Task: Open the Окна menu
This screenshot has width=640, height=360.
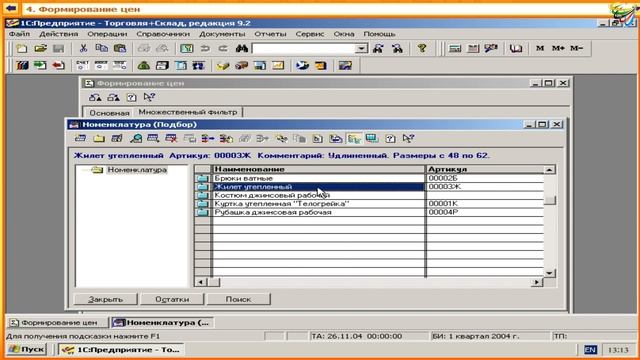Action: [344, 34]
